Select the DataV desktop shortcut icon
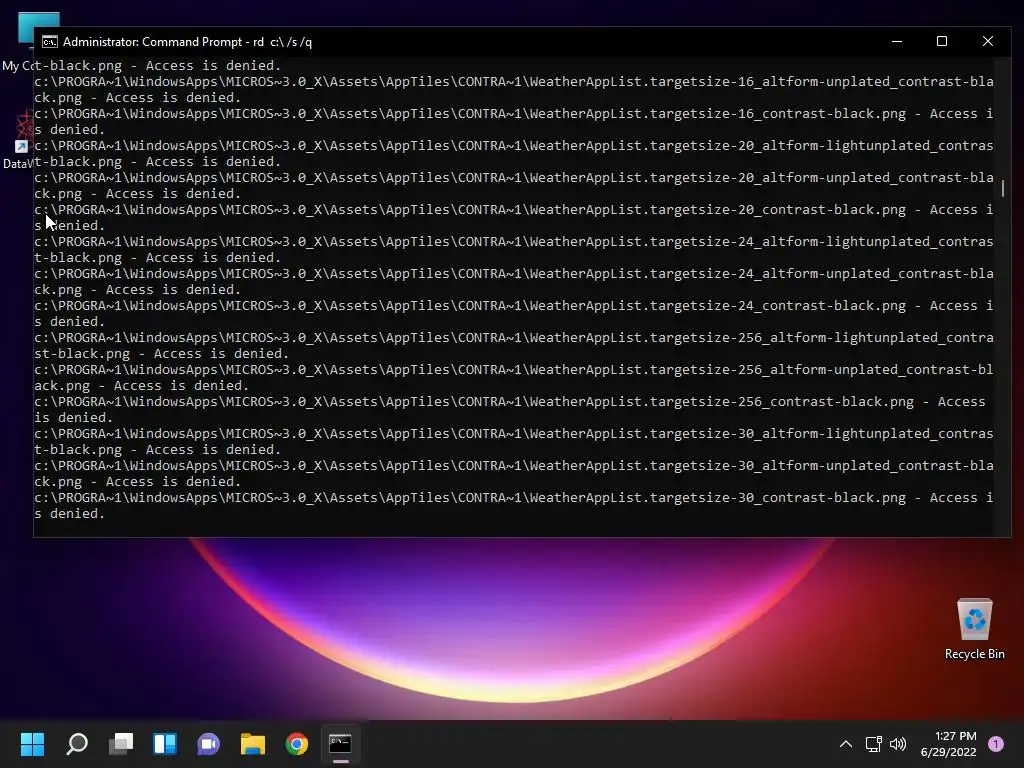 pyautogui.click(x=18, y=142)
